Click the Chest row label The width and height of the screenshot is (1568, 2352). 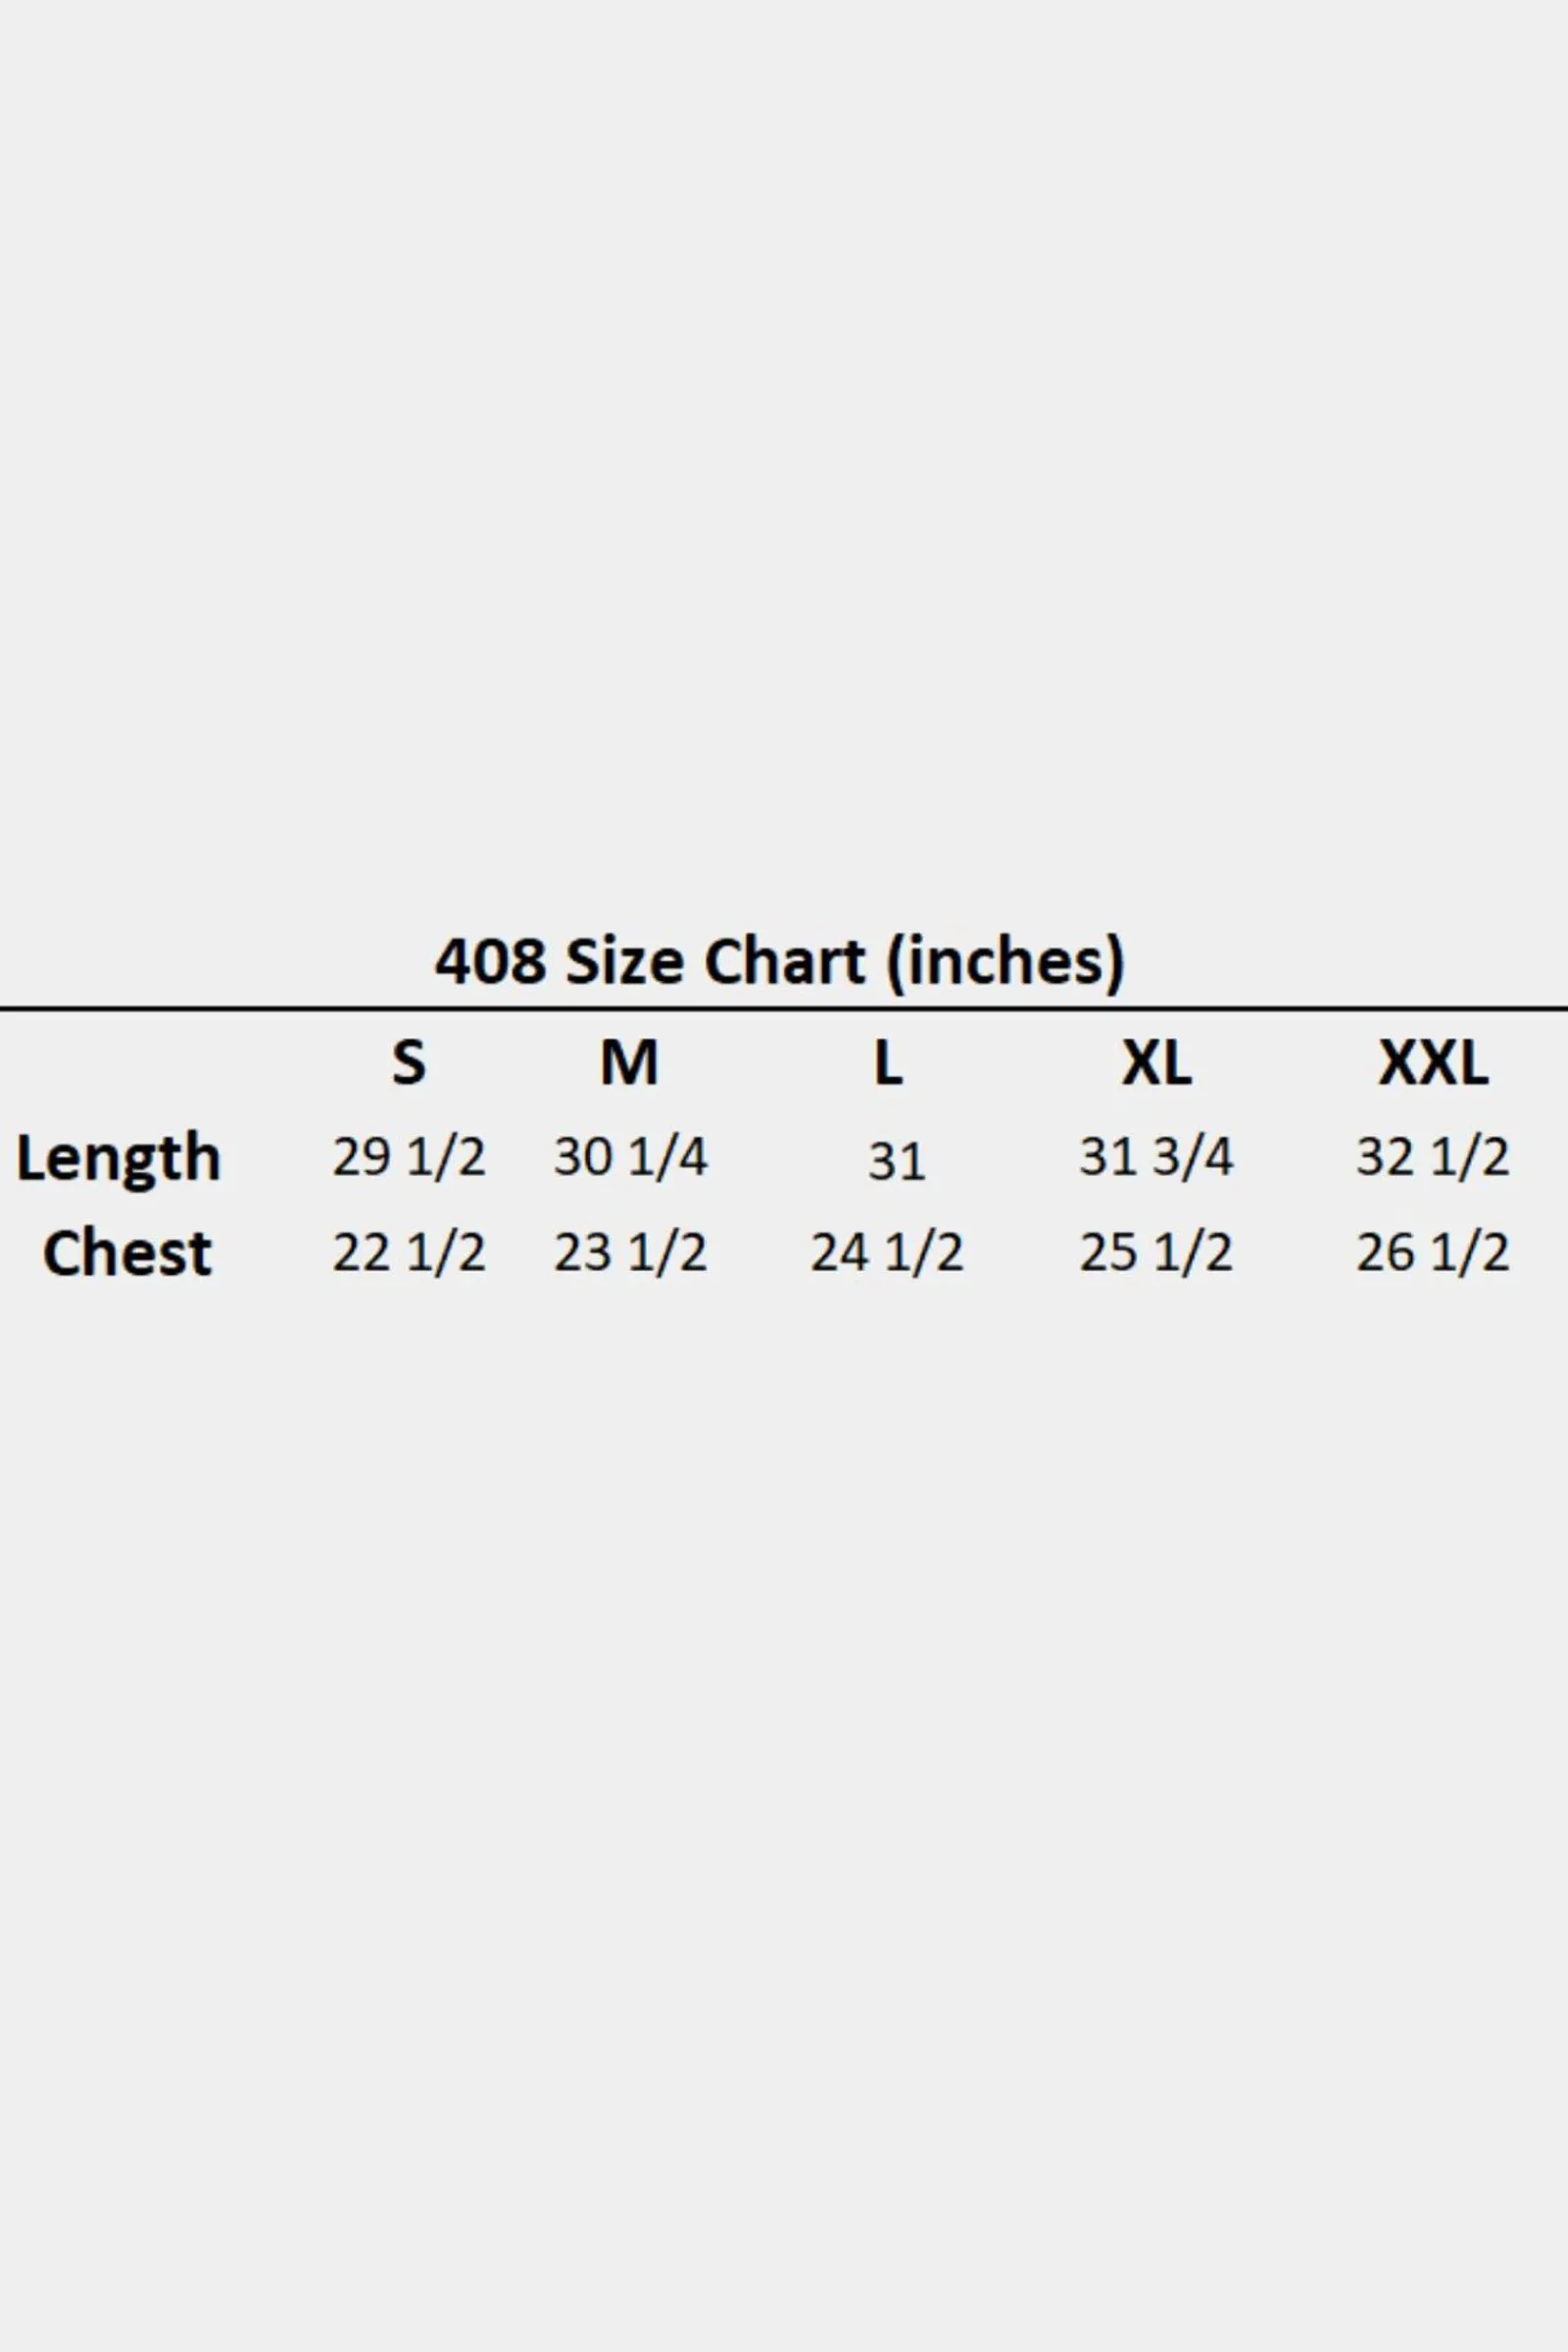pyautogui.click(x=127, y=1253)
